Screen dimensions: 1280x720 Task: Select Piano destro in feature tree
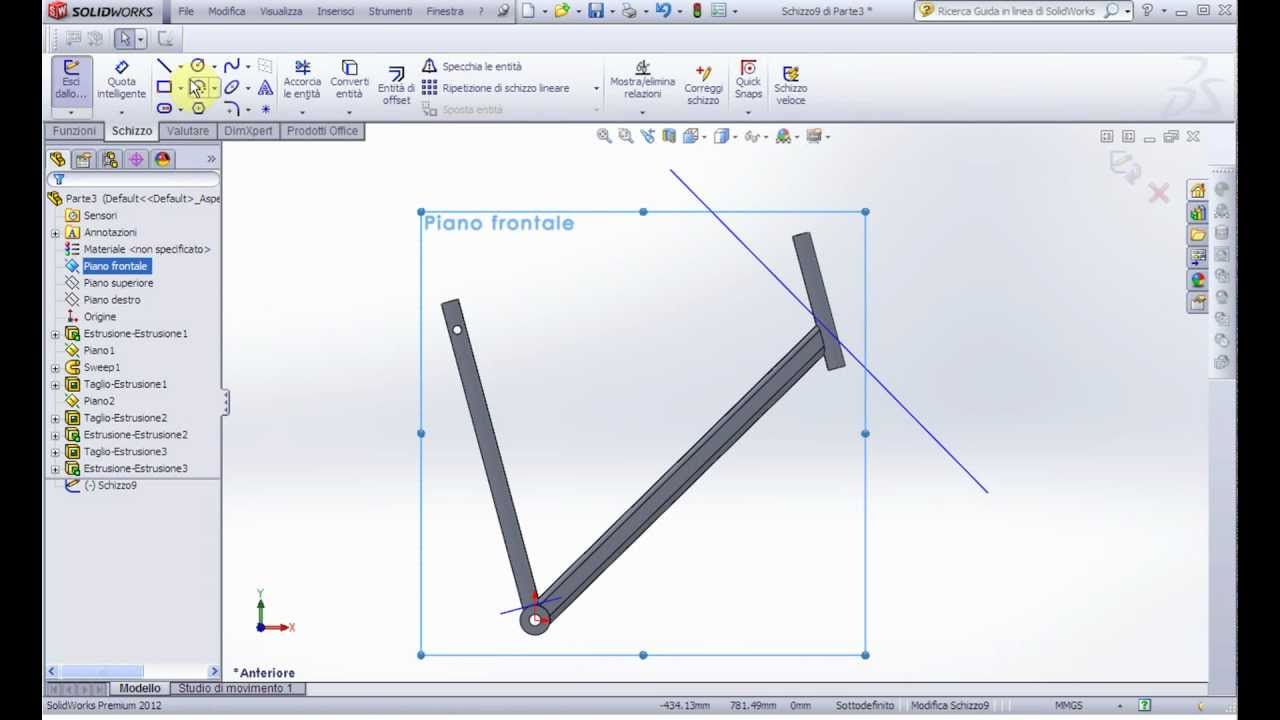[x=112, y=300]
